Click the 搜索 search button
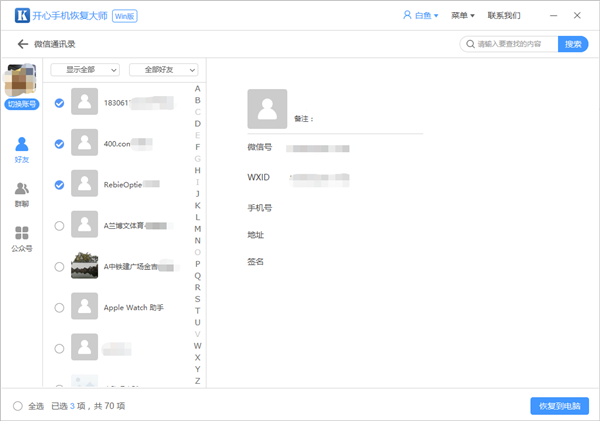This screenshot has height=421, width=600. point(573,44)
